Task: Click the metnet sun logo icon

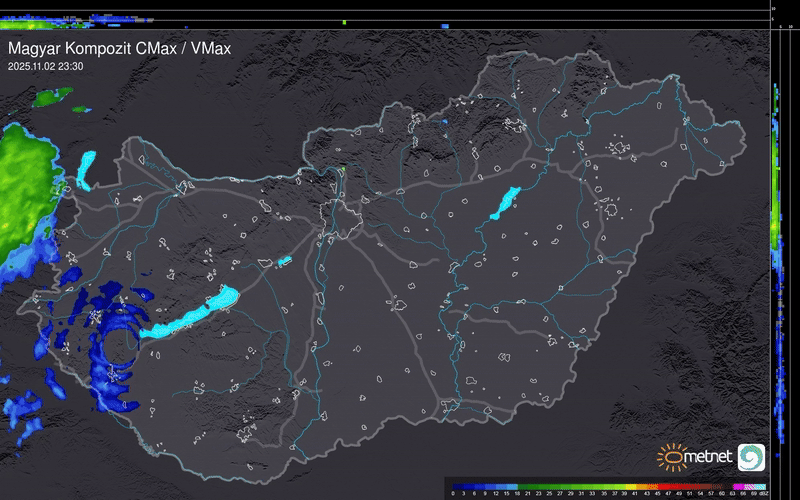Action: tap(670, 457)
